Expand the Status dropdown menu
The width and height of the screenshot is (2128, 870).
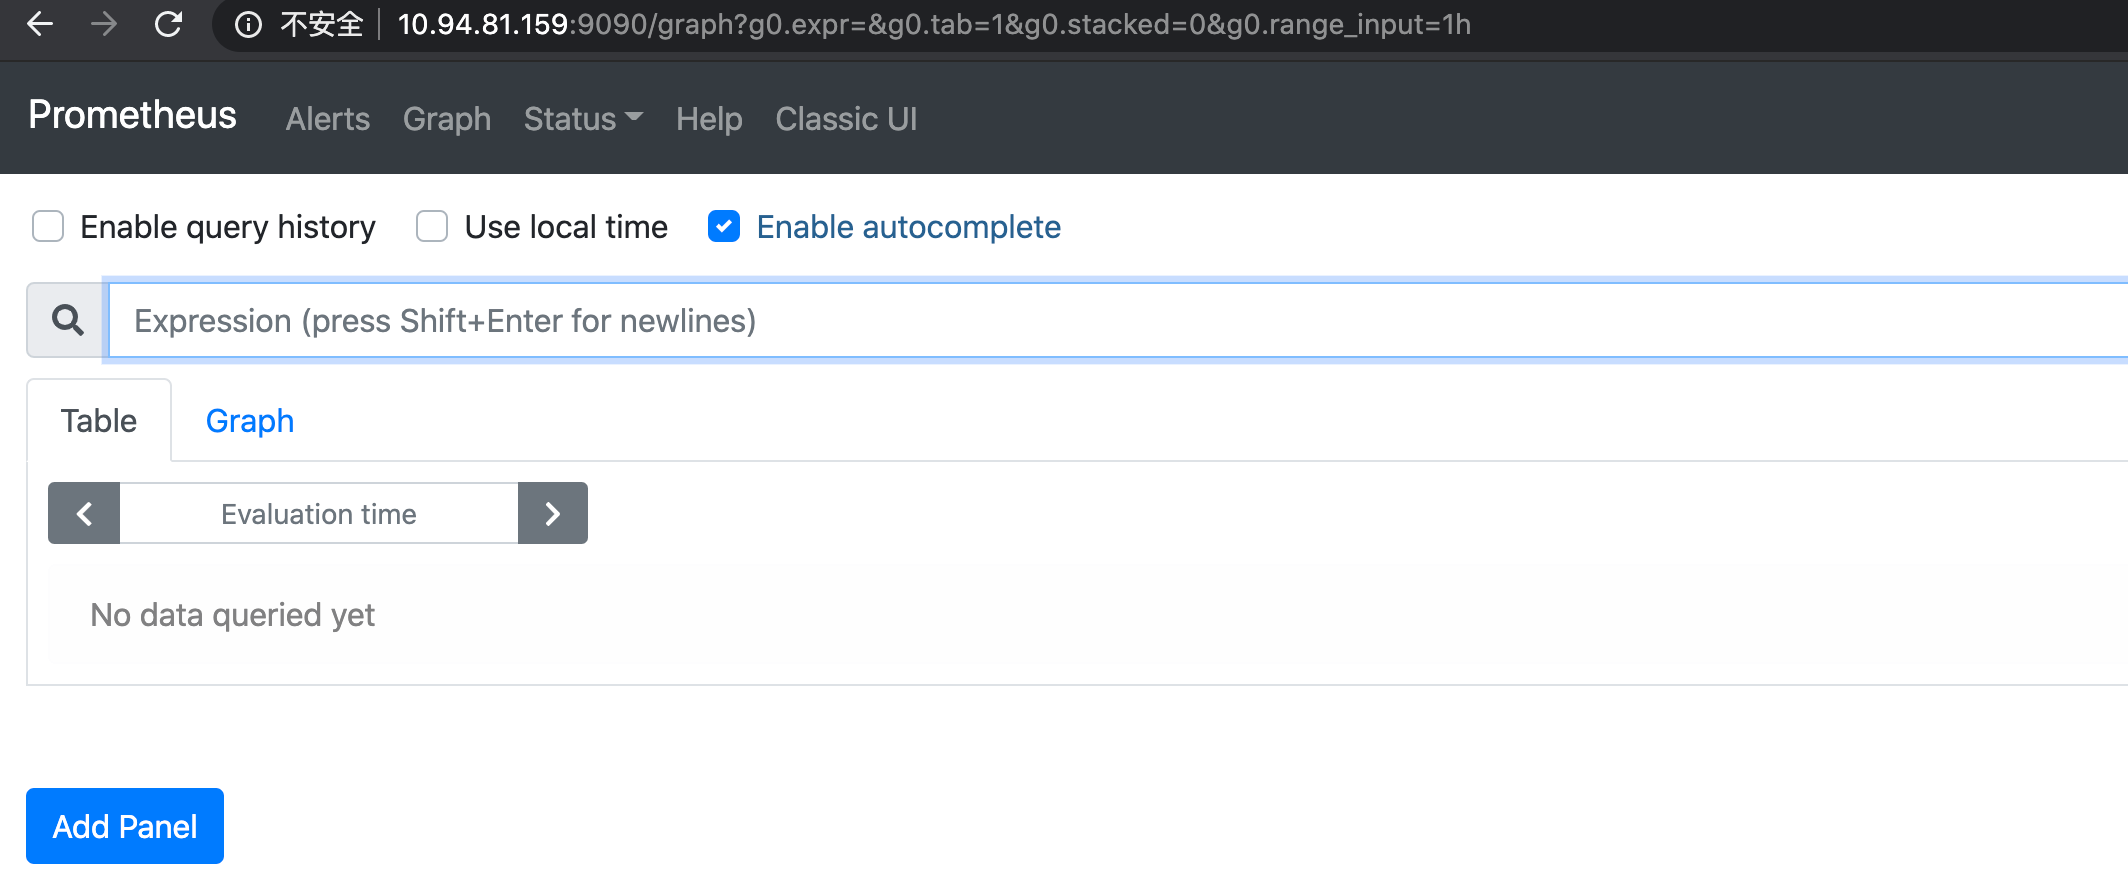point(582,119)
